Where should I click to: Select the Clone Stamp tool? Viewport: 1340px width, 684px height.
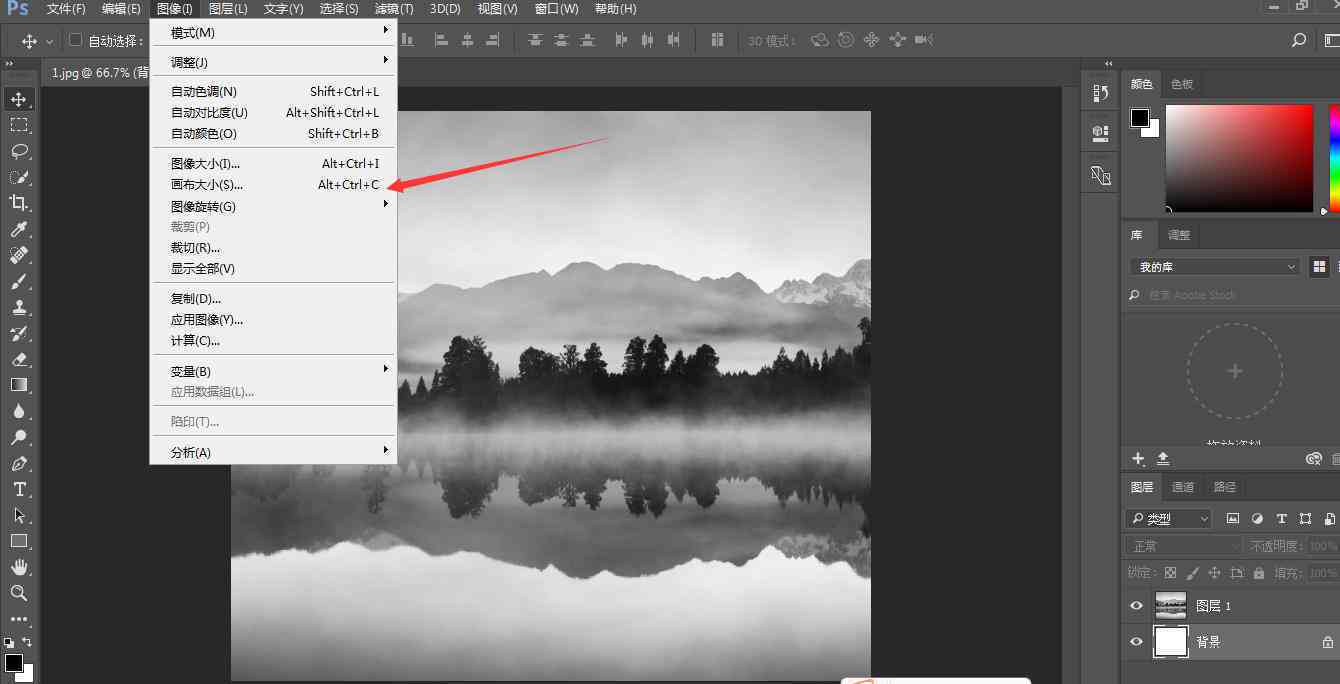pos(19,307)
